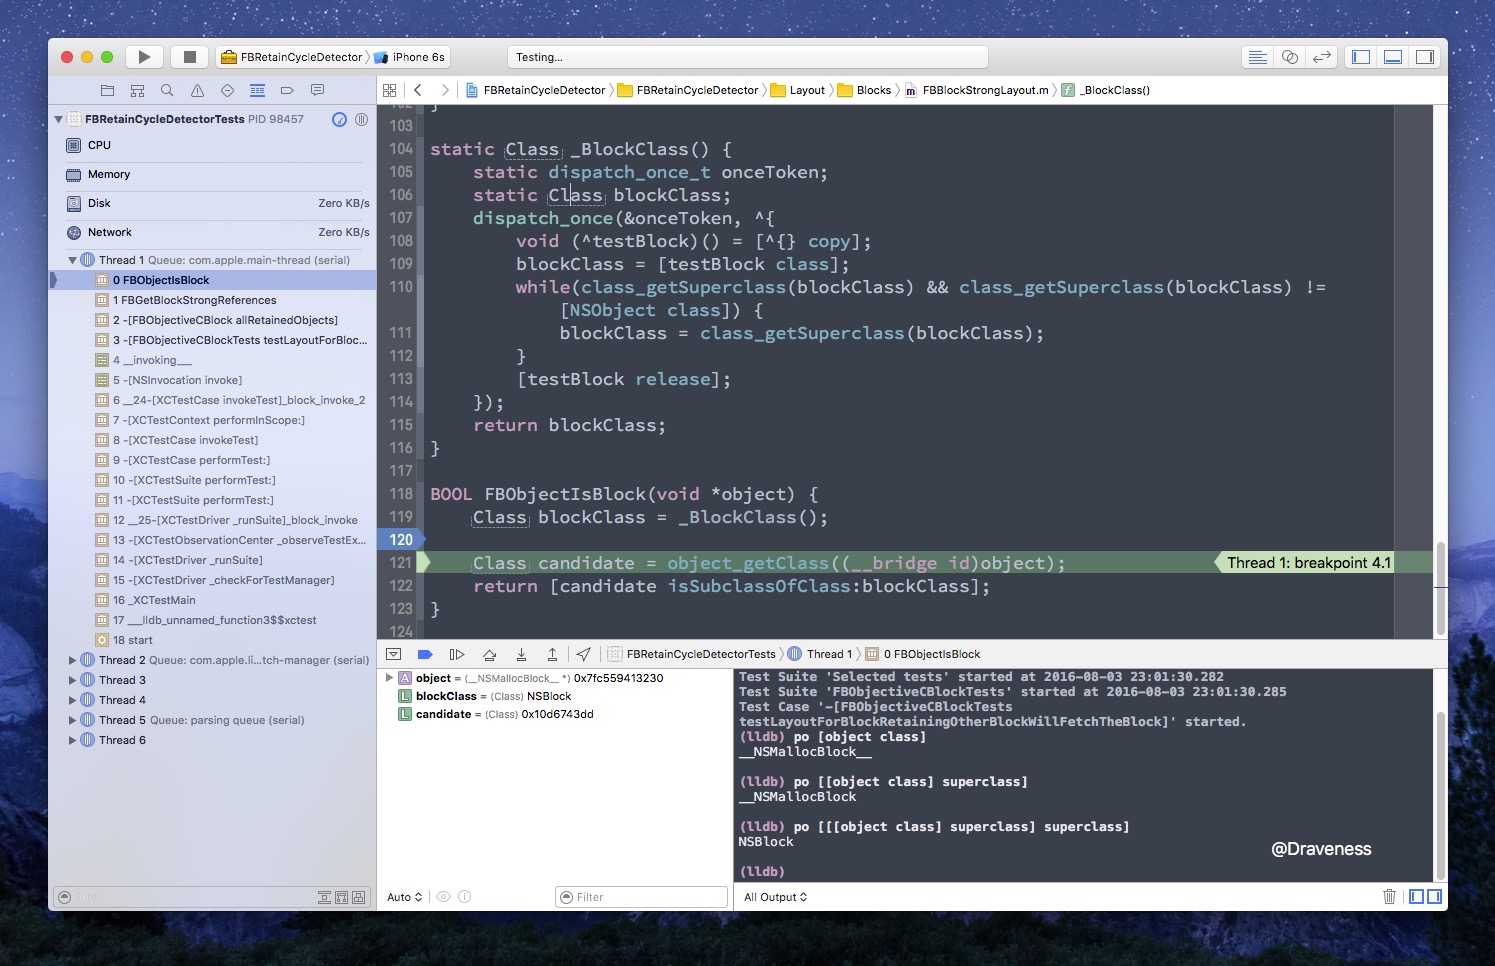Open the Breakpoint navigator icon
The image size is (1495, 966).
(287, 90)
